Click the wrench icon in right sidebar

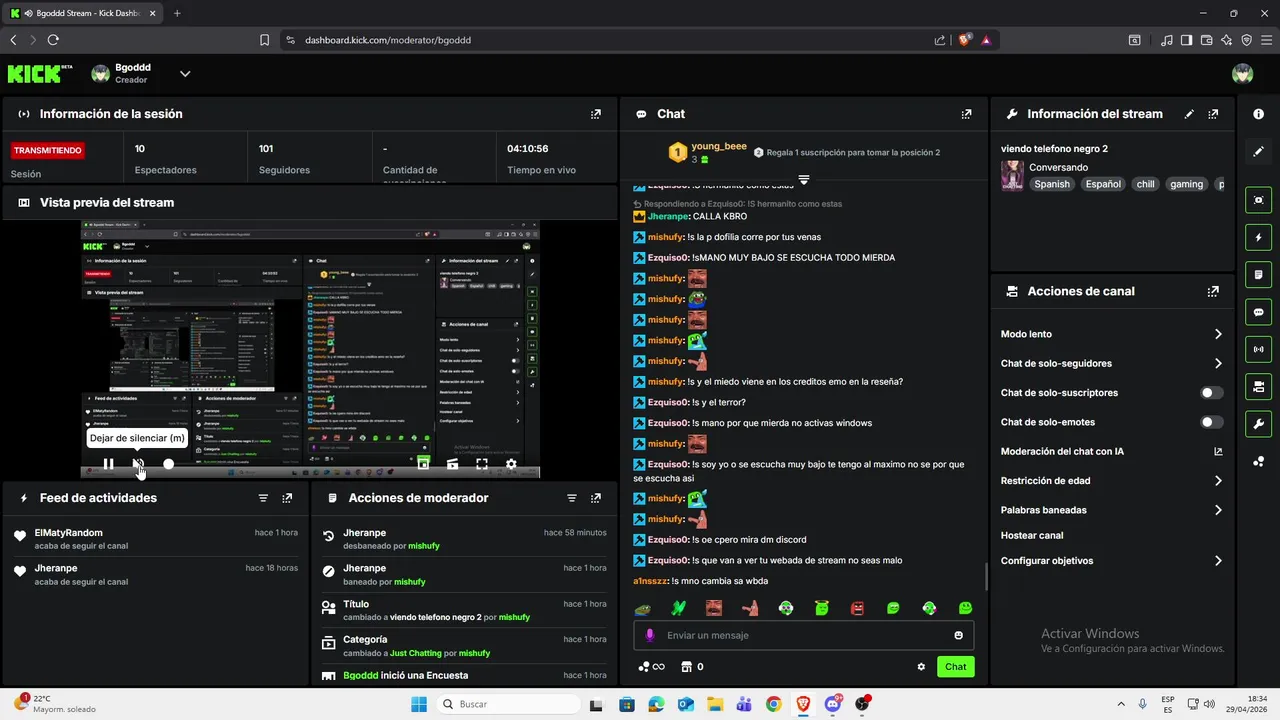coord(1259,423)
